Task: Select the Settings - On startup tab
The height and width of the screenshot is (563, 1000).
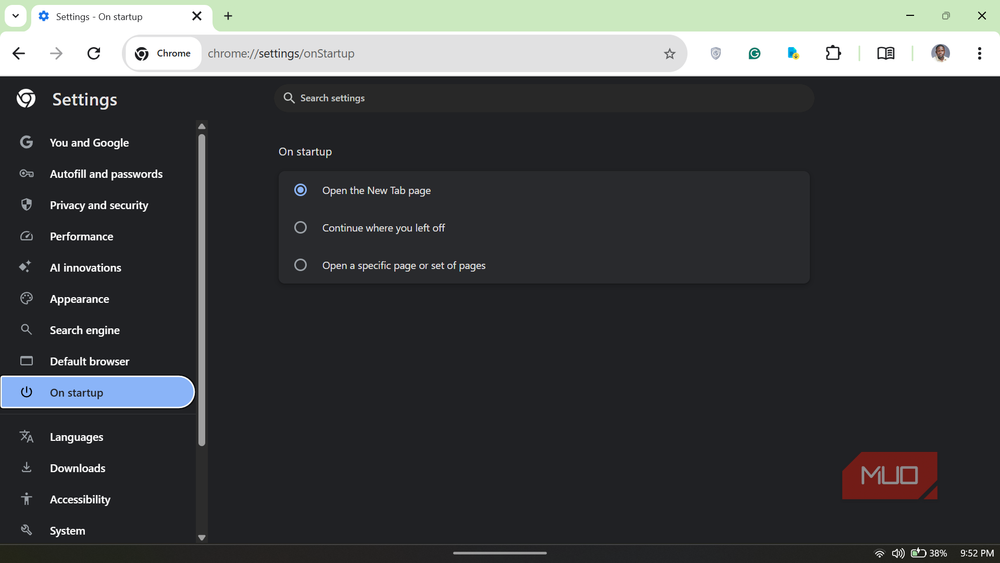Action: 121,17
